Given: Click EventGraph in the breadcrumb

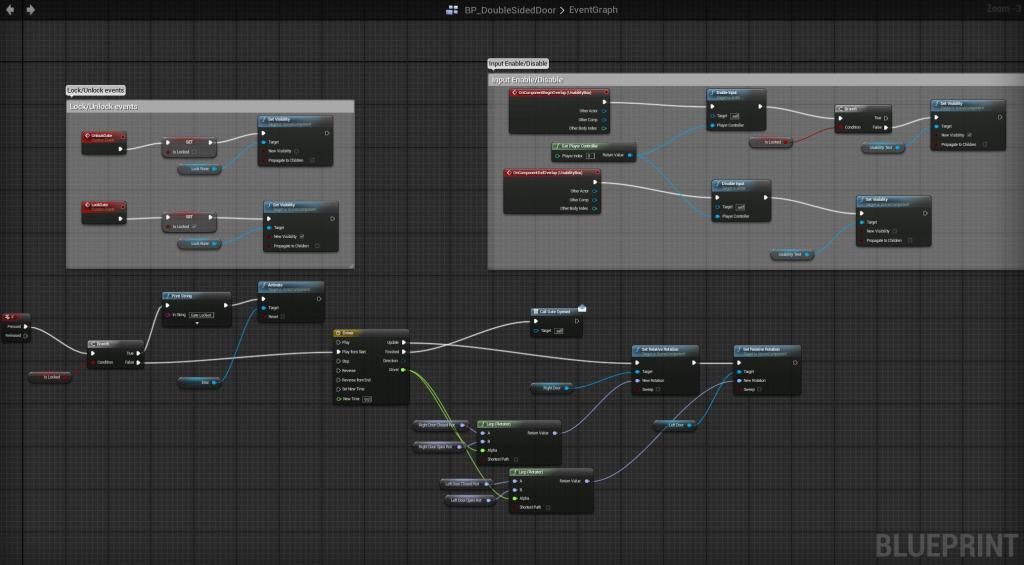Looking at the screenshot, I should pos(594,10).
